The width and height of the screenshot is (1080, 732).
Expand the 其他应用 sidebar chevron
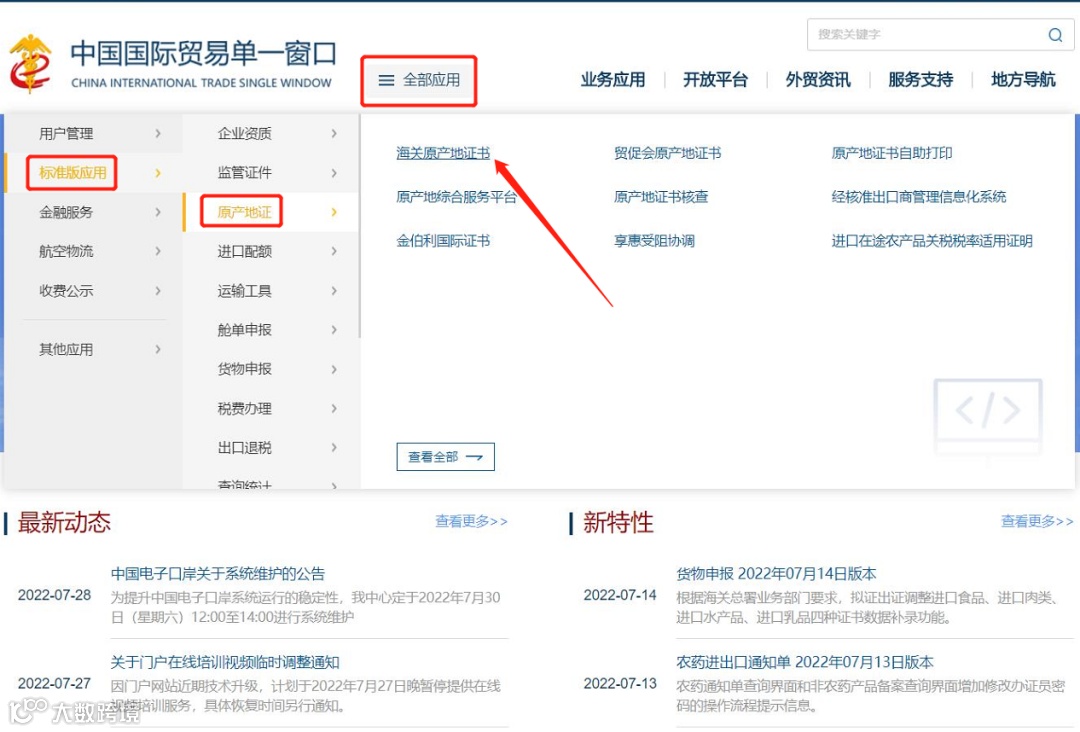(x=160, y=350)
